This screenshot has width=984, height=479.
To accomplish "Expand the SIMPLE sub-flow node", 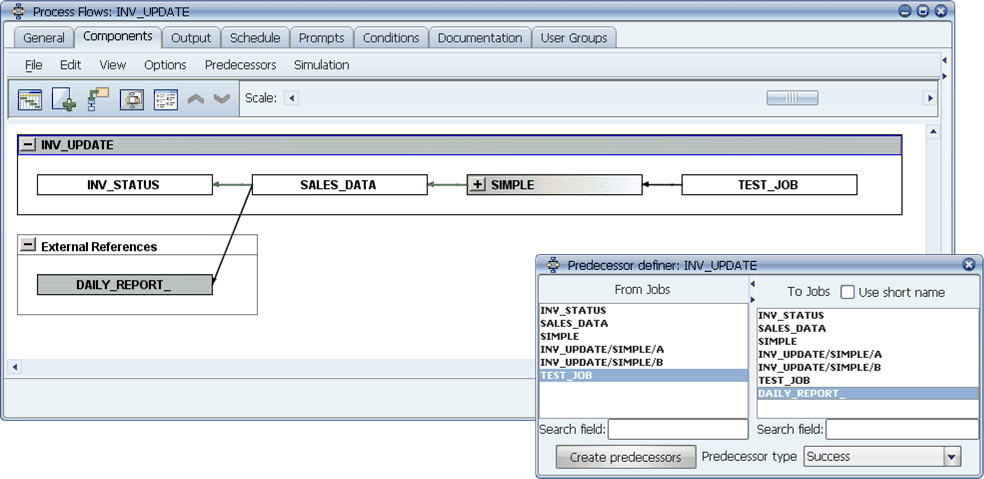I will pos(478,185).
